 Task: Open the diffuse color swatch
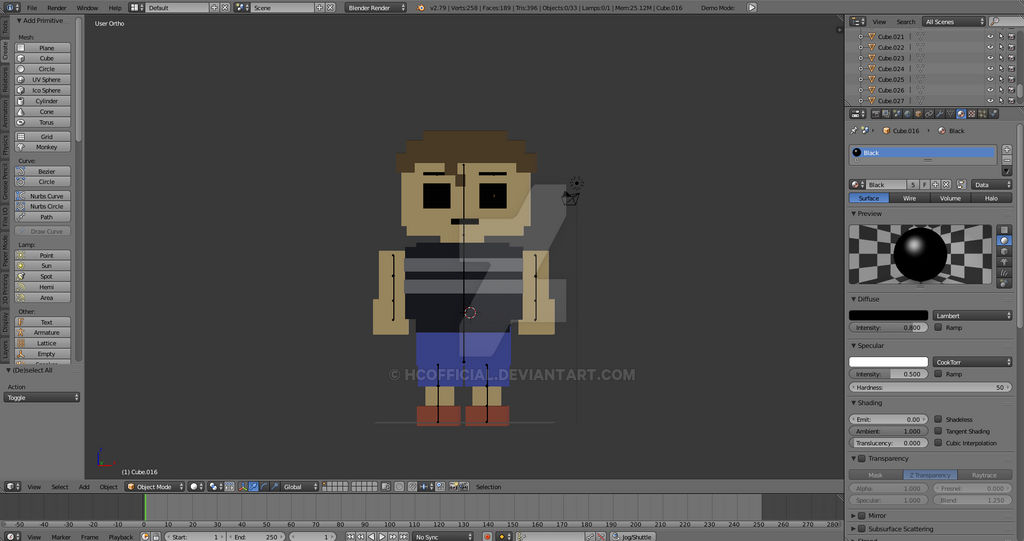coord(888,316)
